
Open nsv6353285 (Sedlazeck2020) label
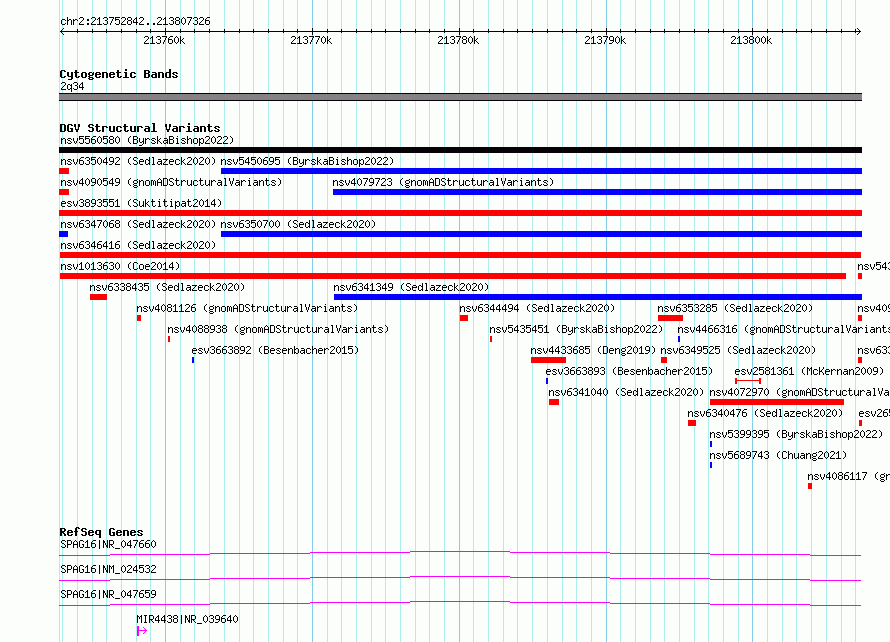point(735,308)
